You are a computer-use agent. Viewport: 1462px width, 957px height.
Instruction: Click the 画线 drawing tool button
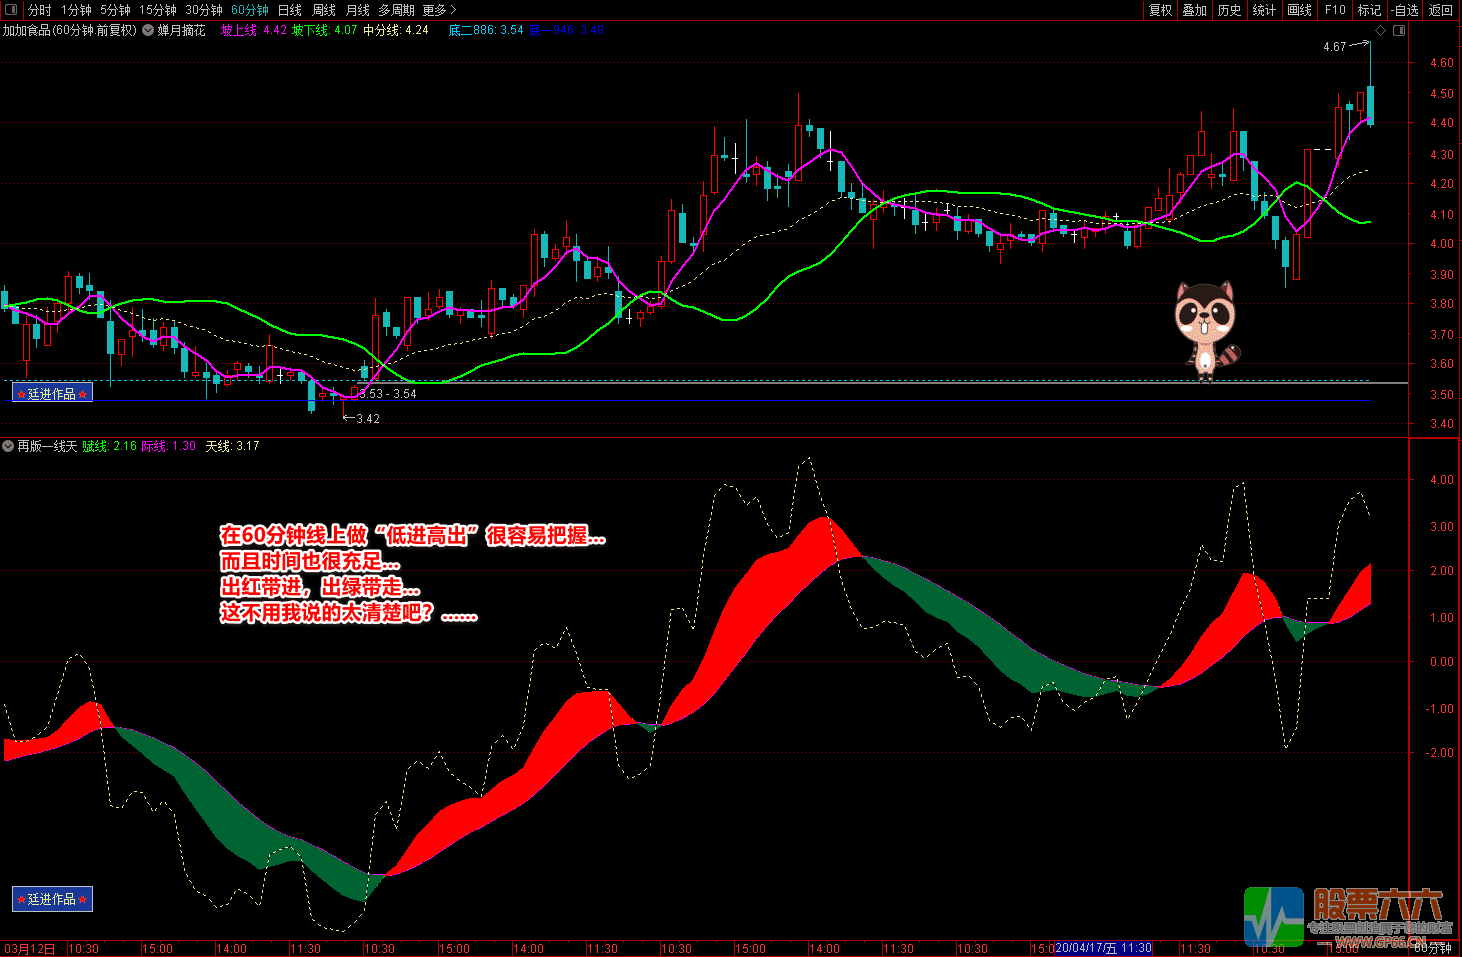[1299, 10]
